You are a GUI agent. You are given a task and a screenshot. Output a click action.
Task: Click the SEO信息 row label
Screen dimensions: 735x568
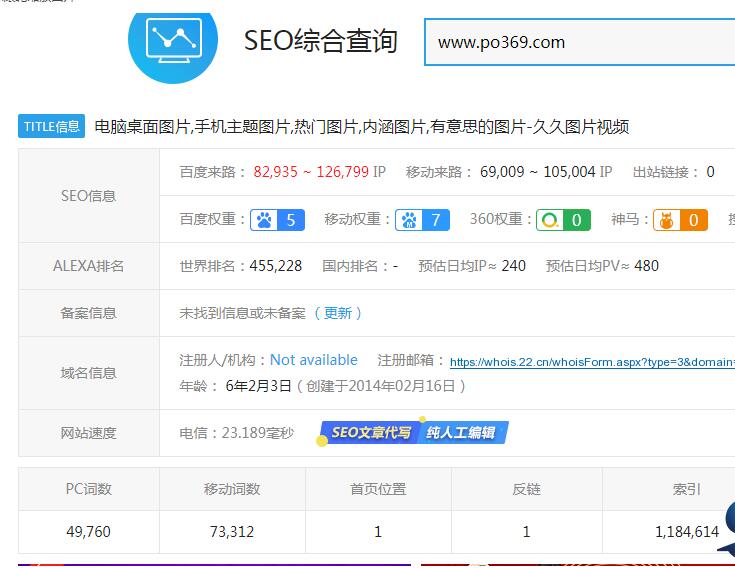[x=89, y=196]
